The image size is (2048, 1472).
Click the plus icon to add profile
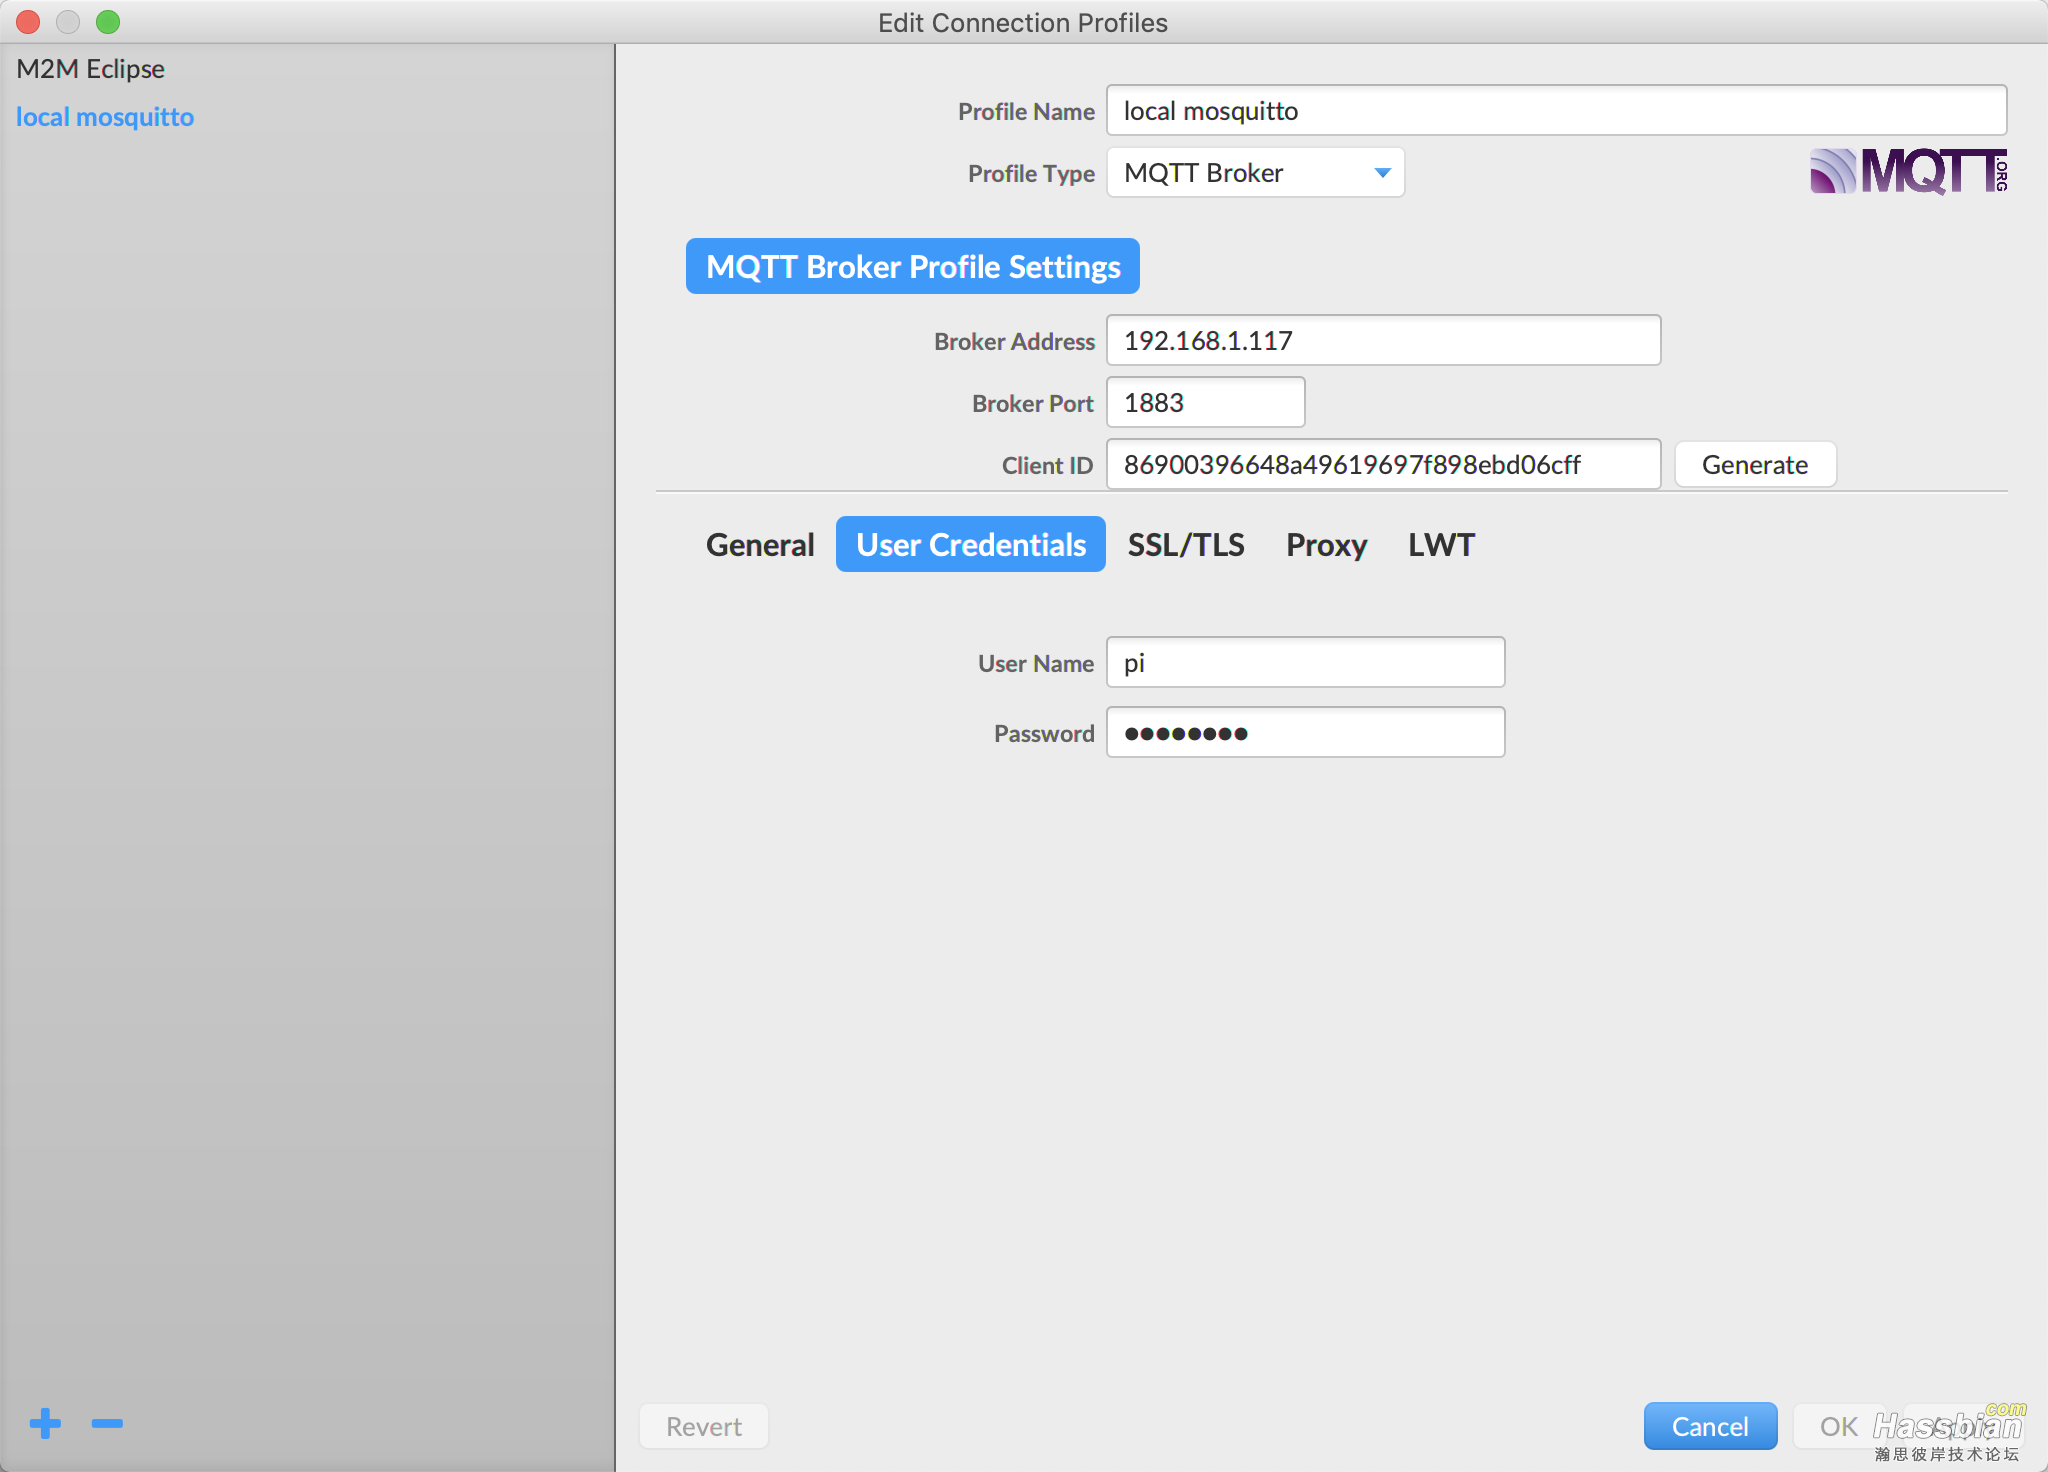(x=45, y=1423)
